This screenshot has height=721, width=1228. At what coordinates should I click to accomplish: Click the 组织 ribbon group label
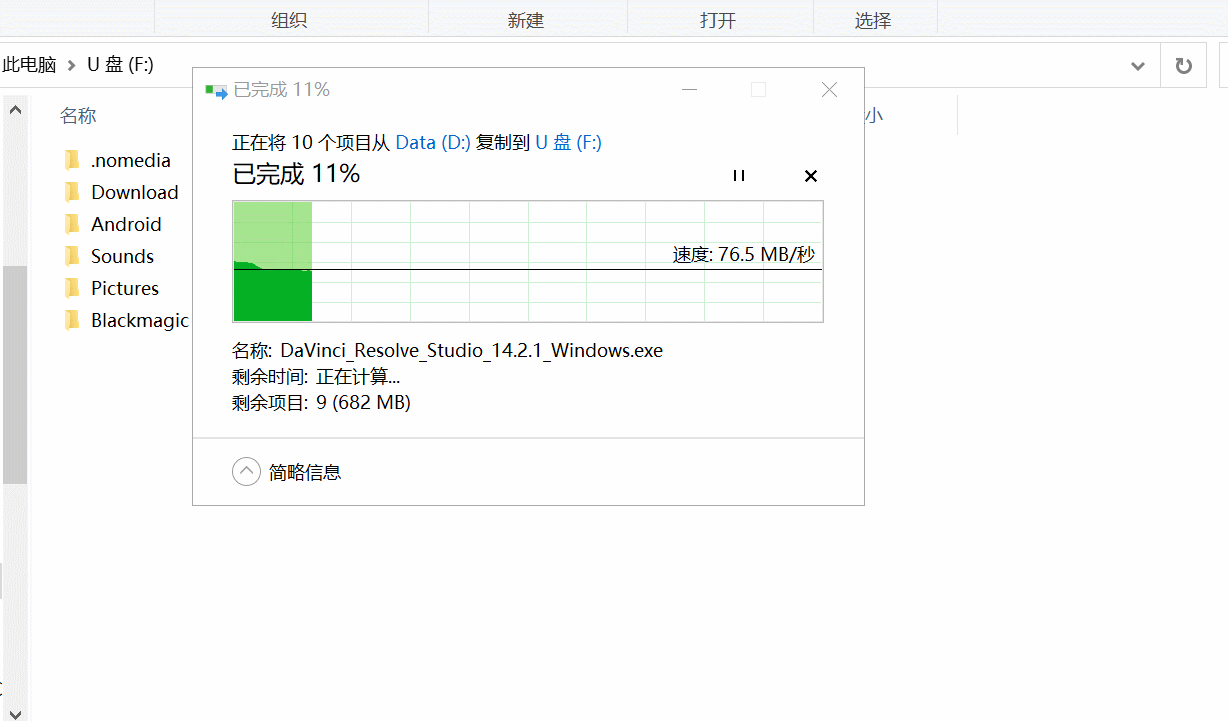pyautogui.click(x=289, y=20)
